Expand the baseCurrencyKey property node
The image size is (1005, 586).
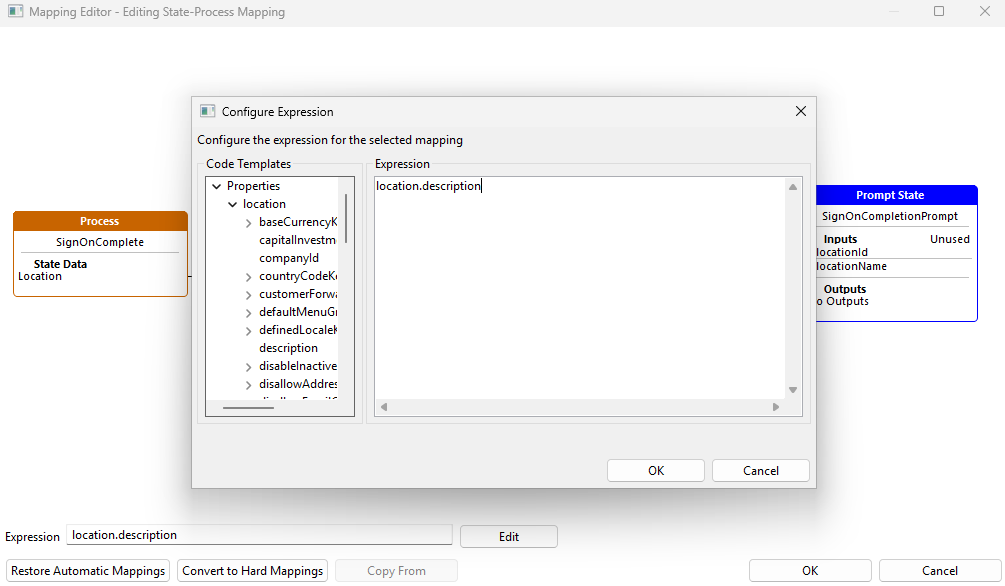point(248,221)
